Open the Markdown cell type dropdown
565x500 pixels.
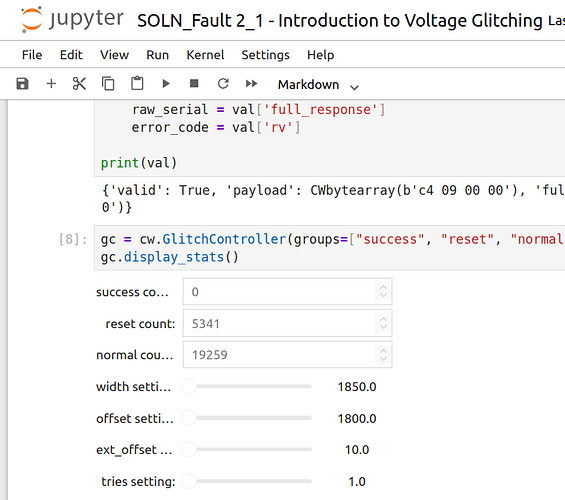318,85
